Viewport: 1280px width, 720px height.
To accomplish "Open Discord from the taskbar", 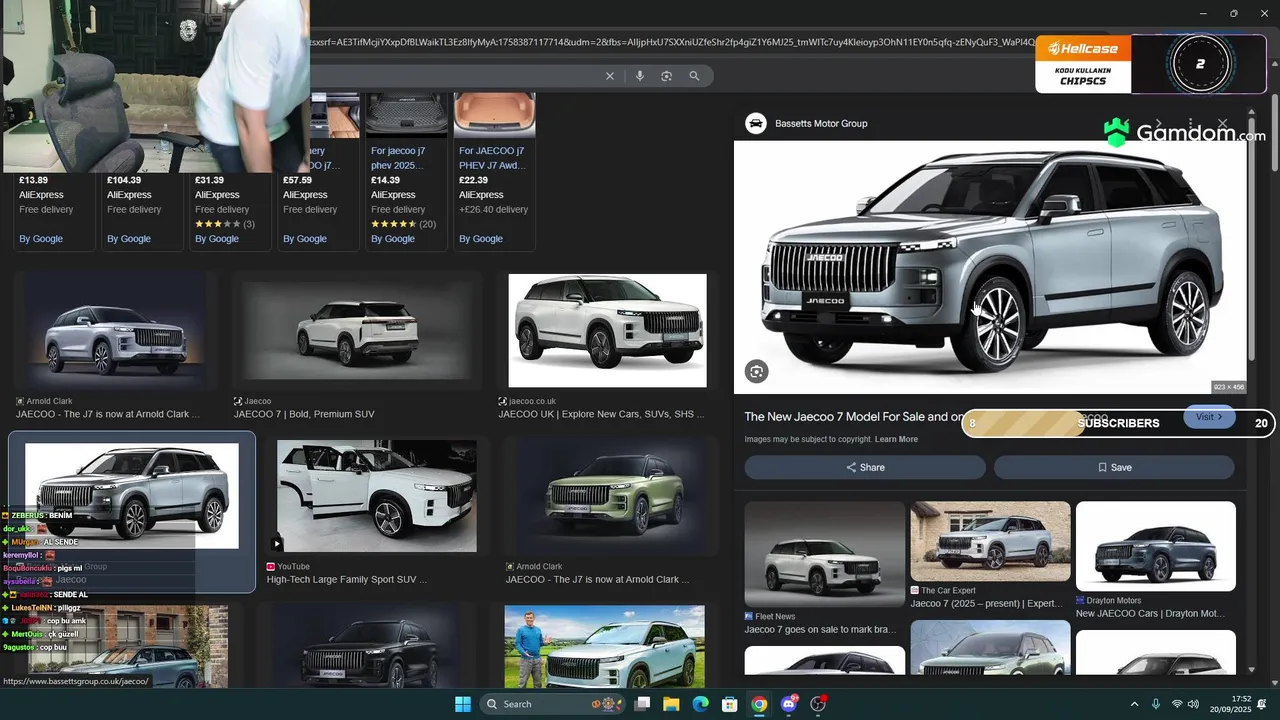I will (789, 704).
